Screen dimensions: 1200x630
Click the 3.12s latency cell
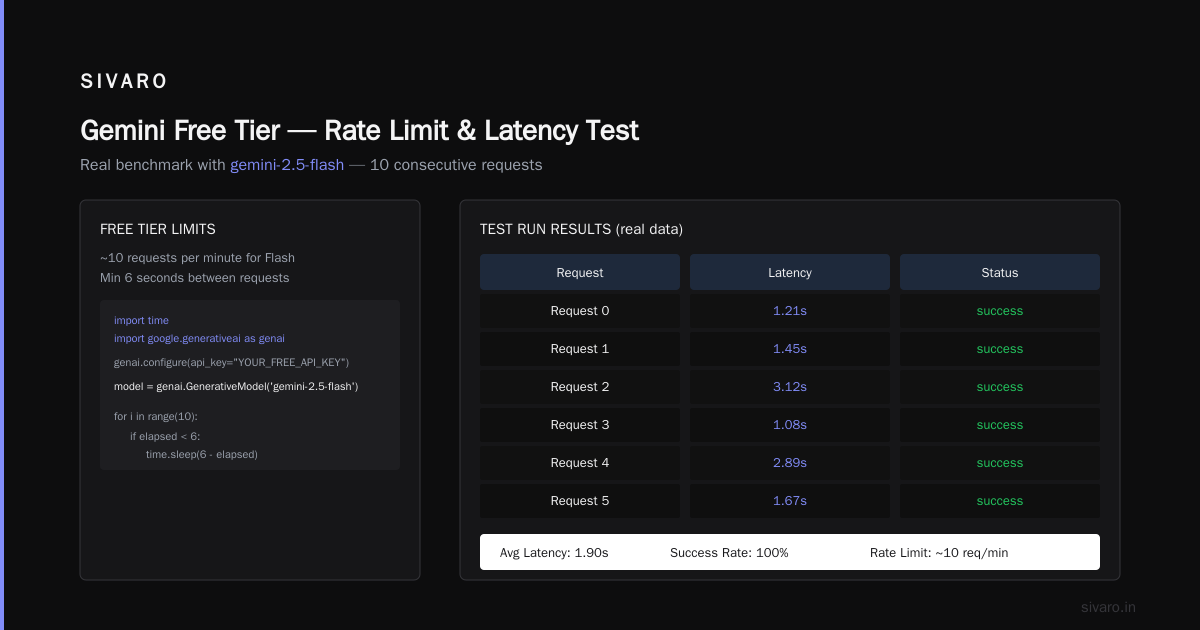tap(790, 387)
